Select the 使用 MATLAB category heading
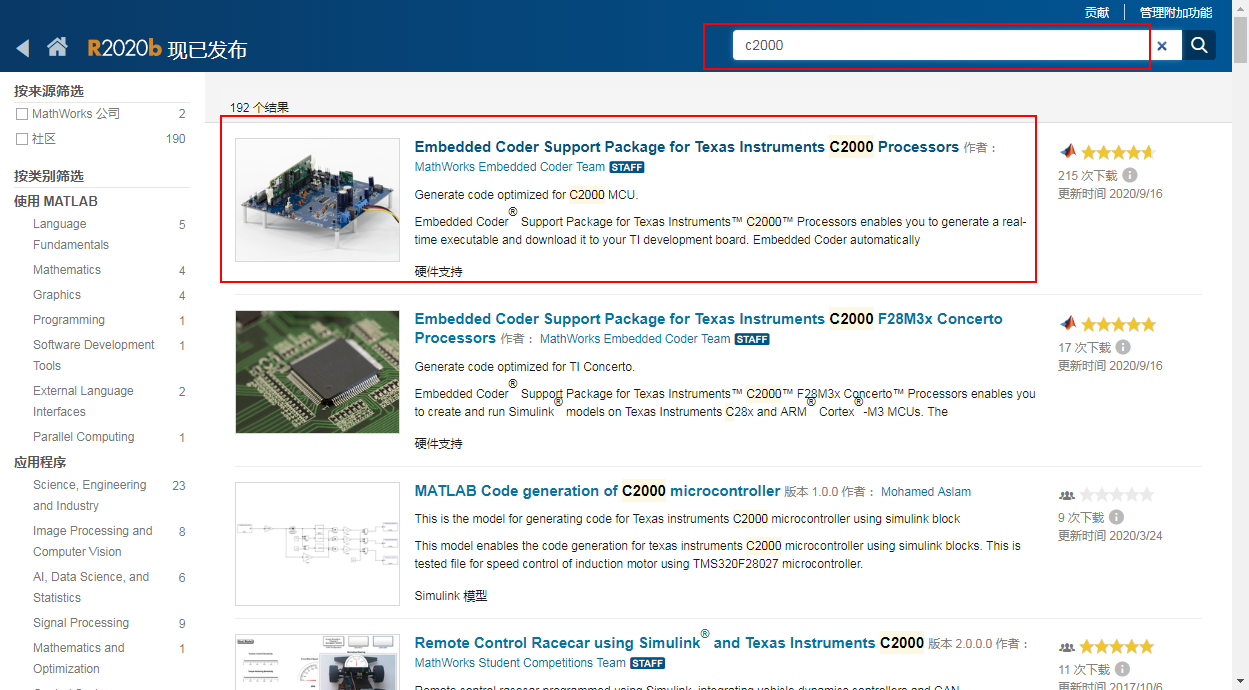The height and width of the screenshot is (690, 1249). pyautogui.click(x=56, y=201)
